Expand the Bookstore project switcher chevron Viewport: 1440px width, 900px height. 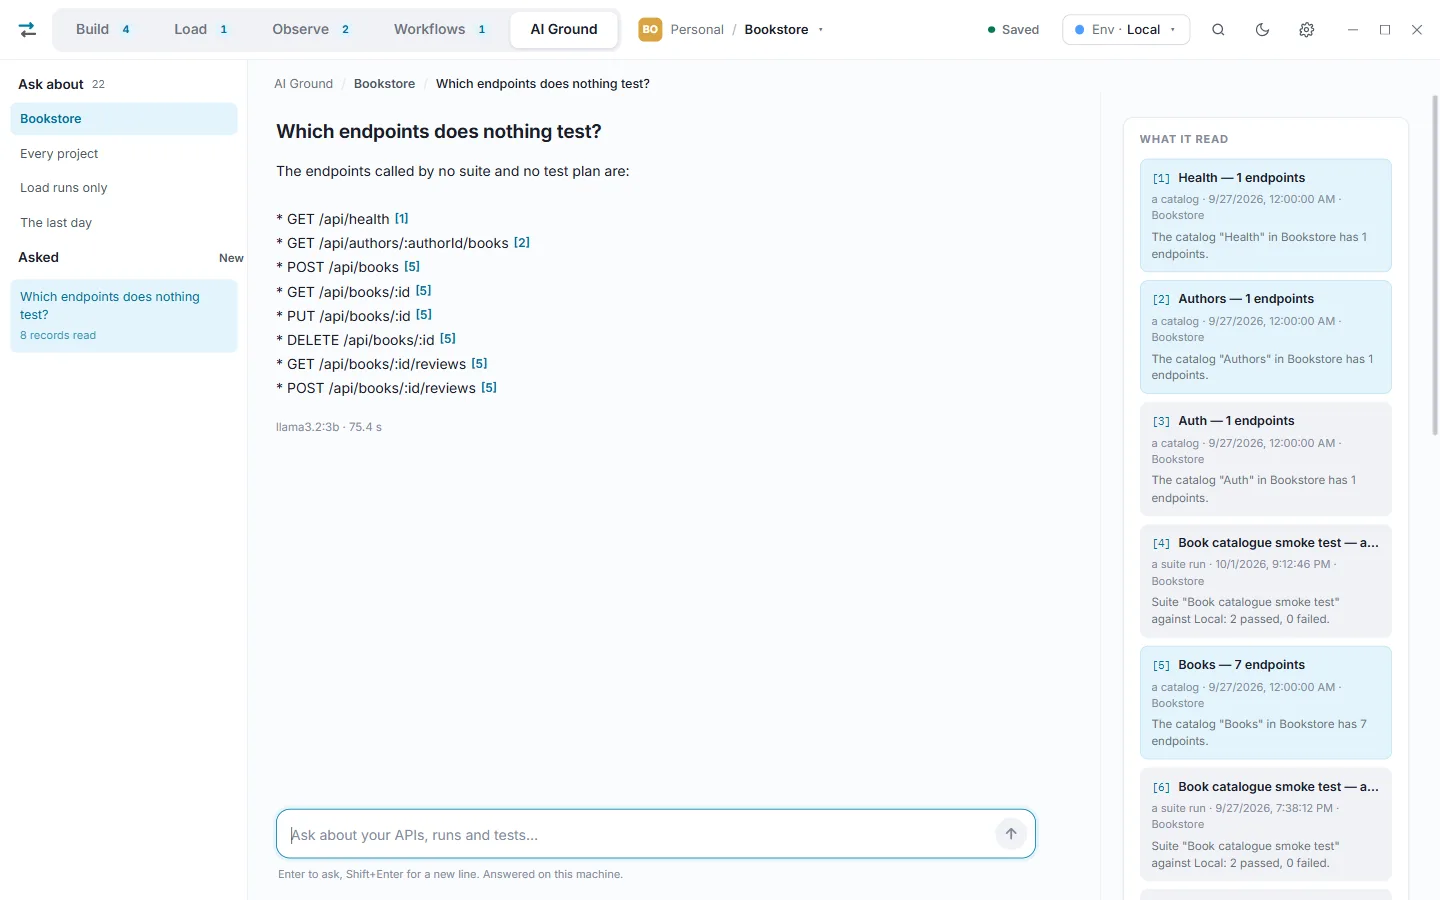point(821,30)
